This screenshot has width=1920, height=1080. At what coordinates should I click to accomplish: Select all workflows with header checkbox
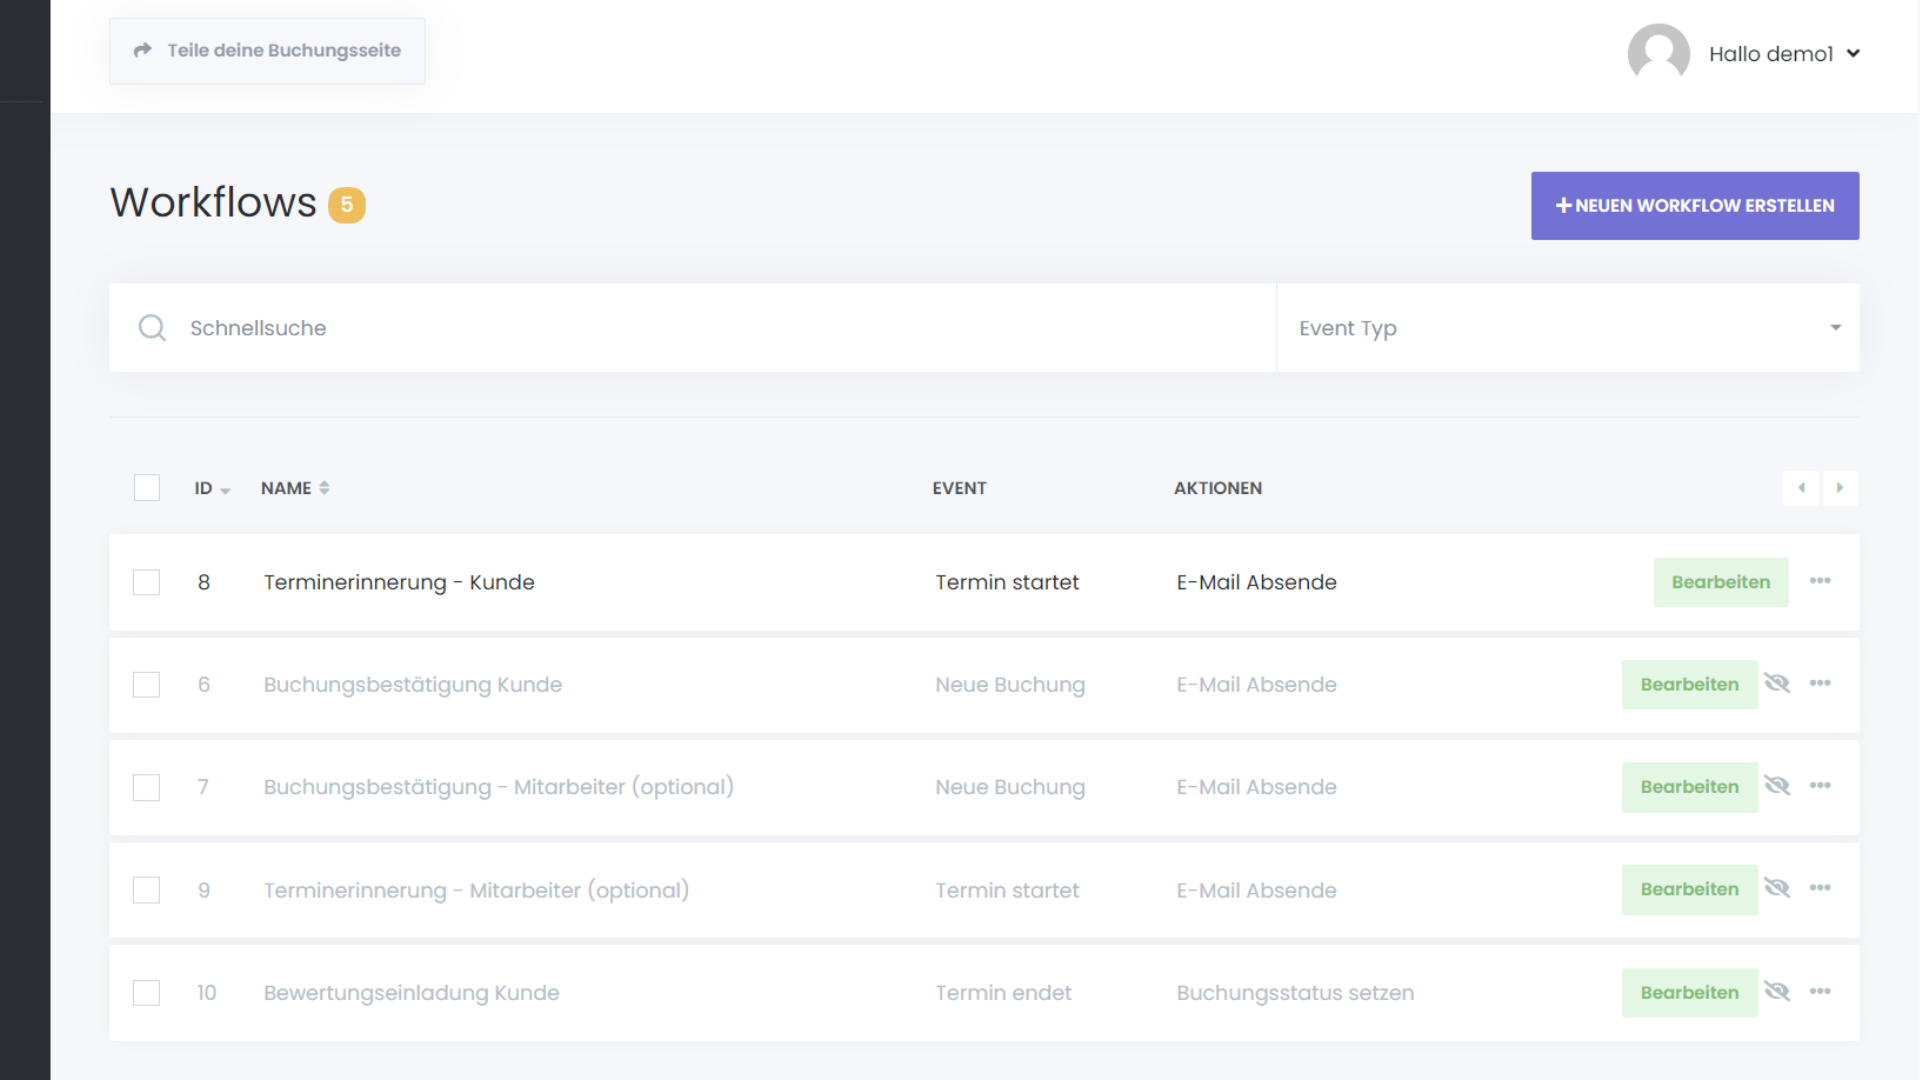click(x=147, y=488)
